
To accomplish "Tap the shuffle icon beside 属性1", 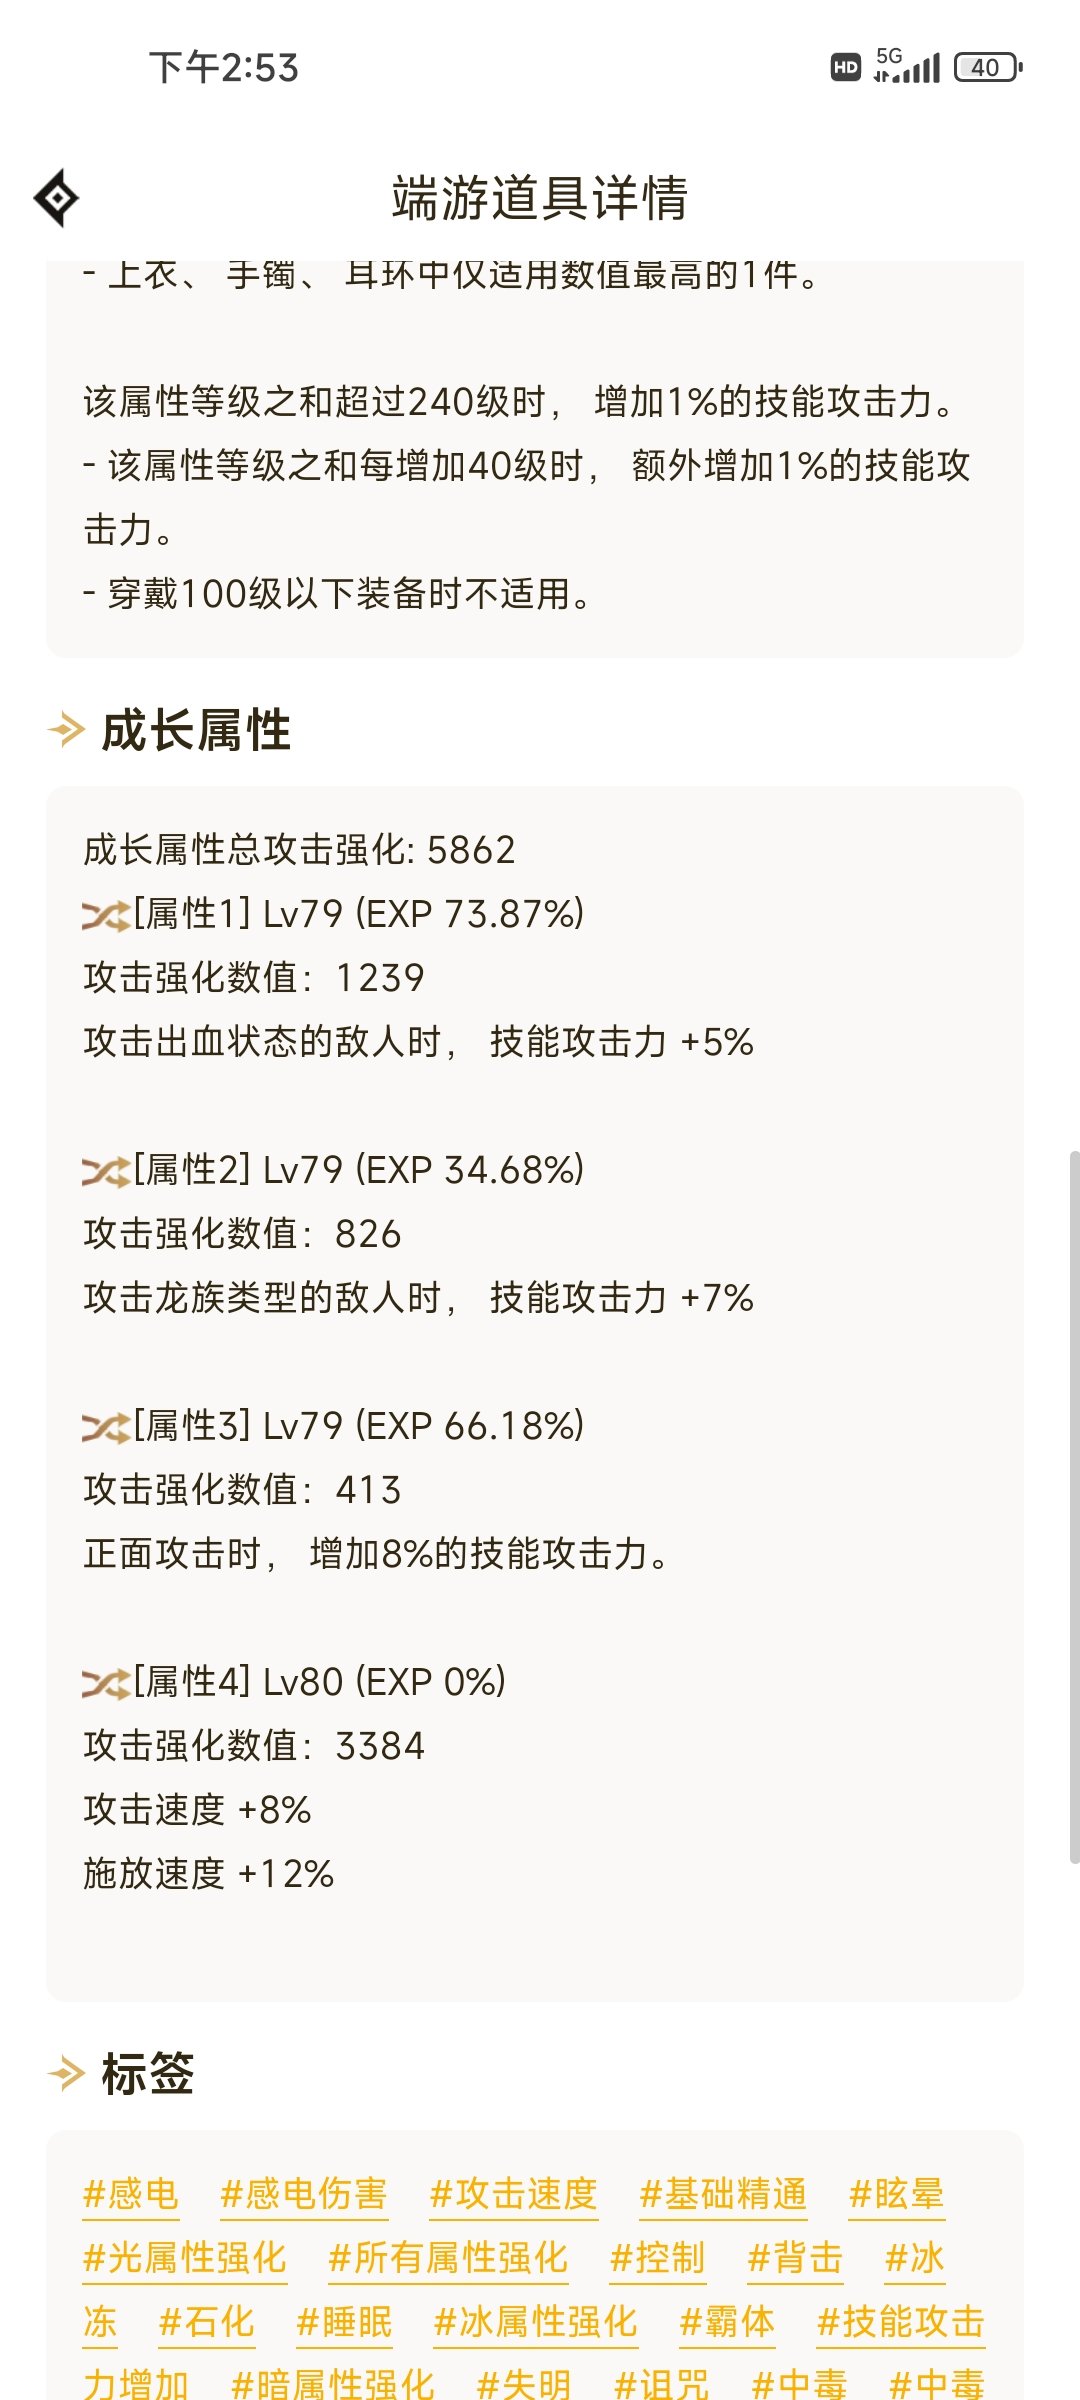I will pyautogui.click(x=106, y=915).
